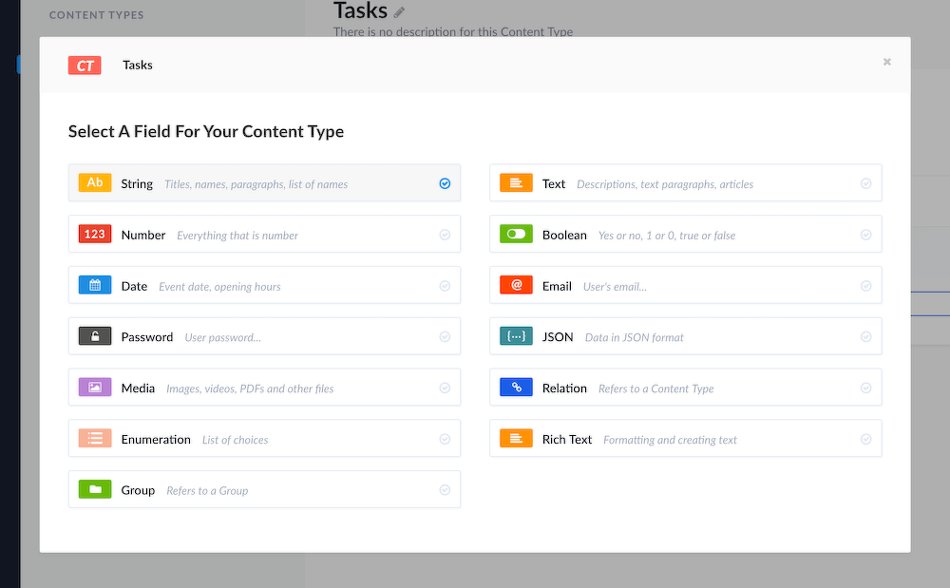
Task: Choose the Rich Text field label
Action: click(x=567, y=439)
